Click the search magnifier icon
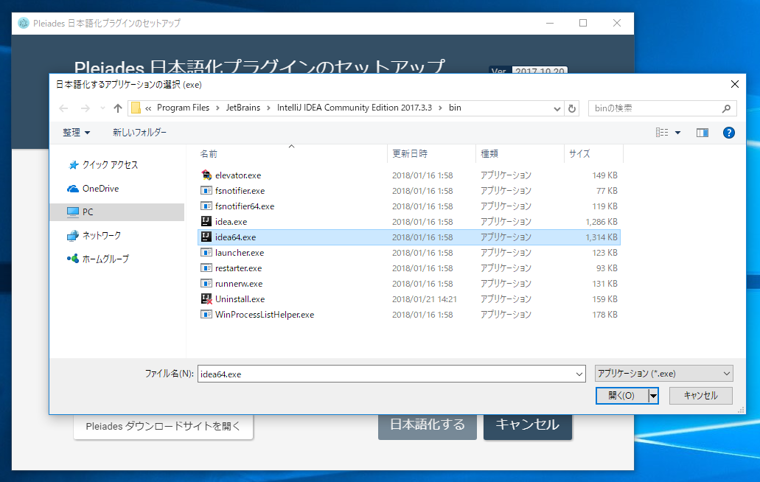760x482 pixels. pyautogui.click(x=726, y=109)
